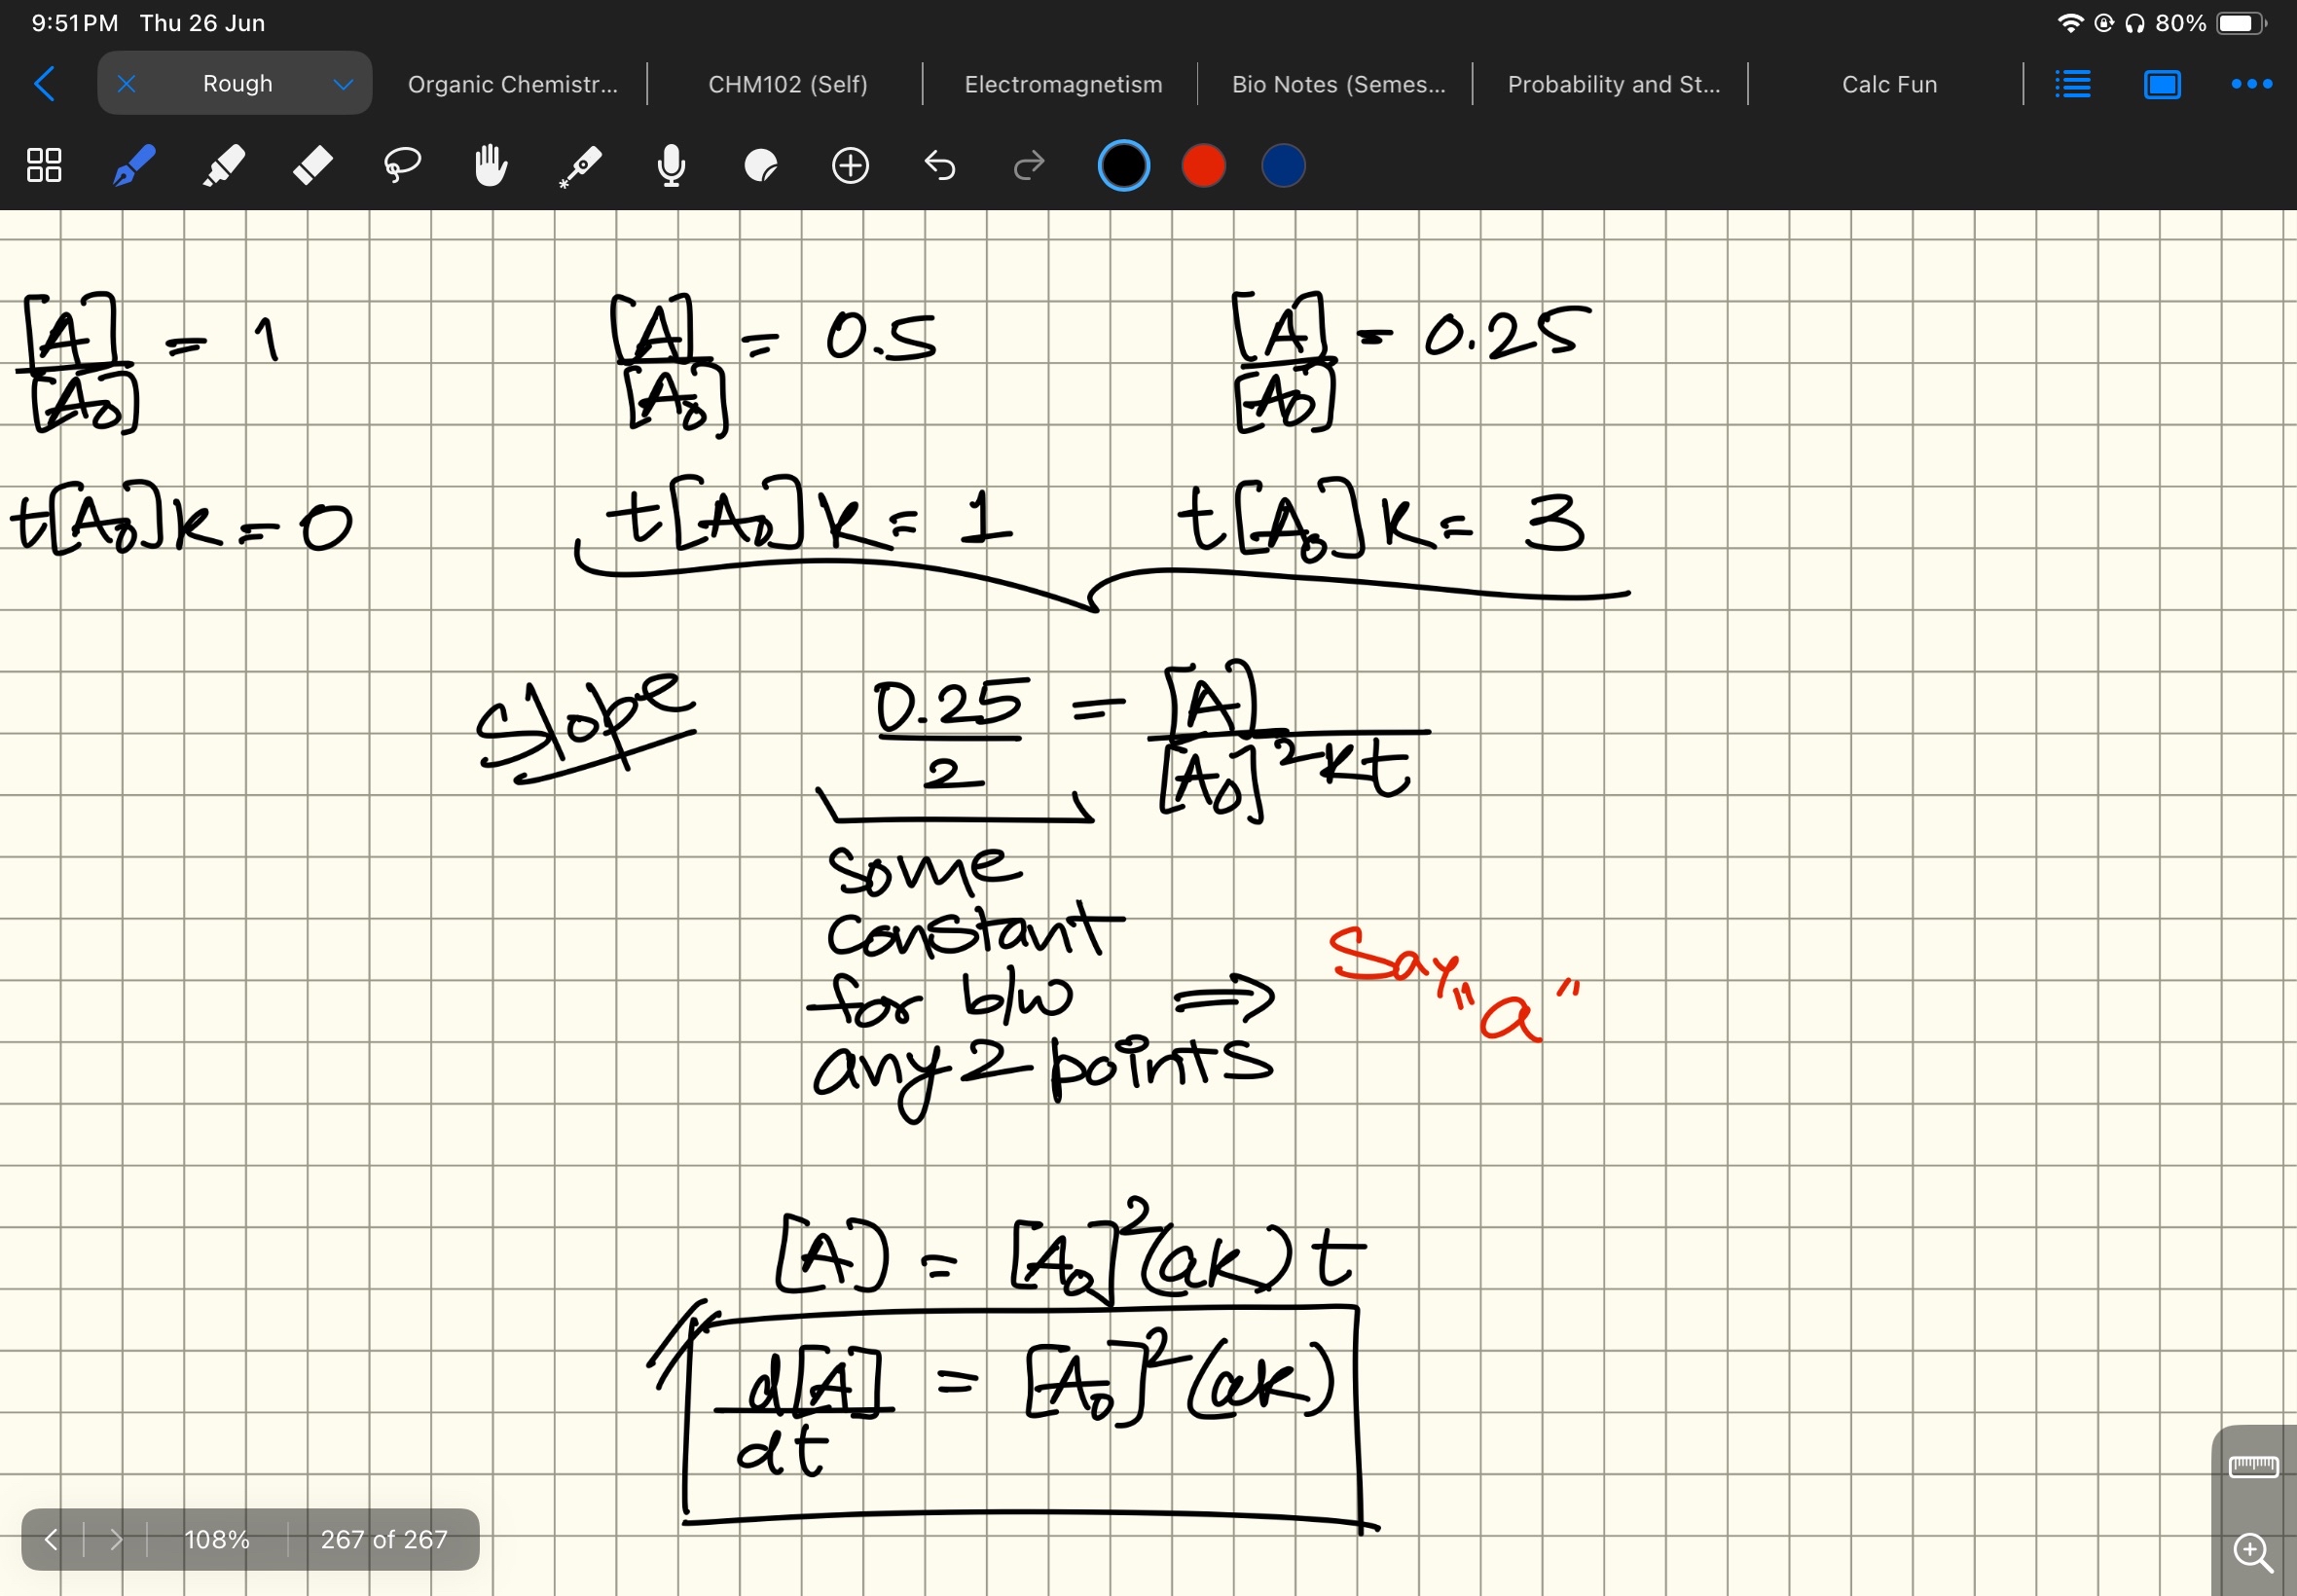
Task: Switch to the Bio Notes tab
Action: coord(1338,84)
